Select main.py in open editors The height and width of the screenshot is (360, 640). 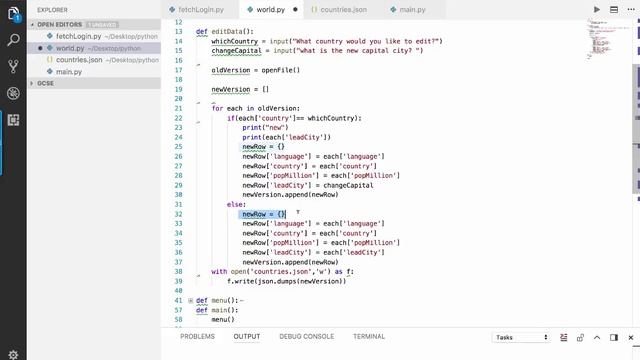(x=94, y=72)
